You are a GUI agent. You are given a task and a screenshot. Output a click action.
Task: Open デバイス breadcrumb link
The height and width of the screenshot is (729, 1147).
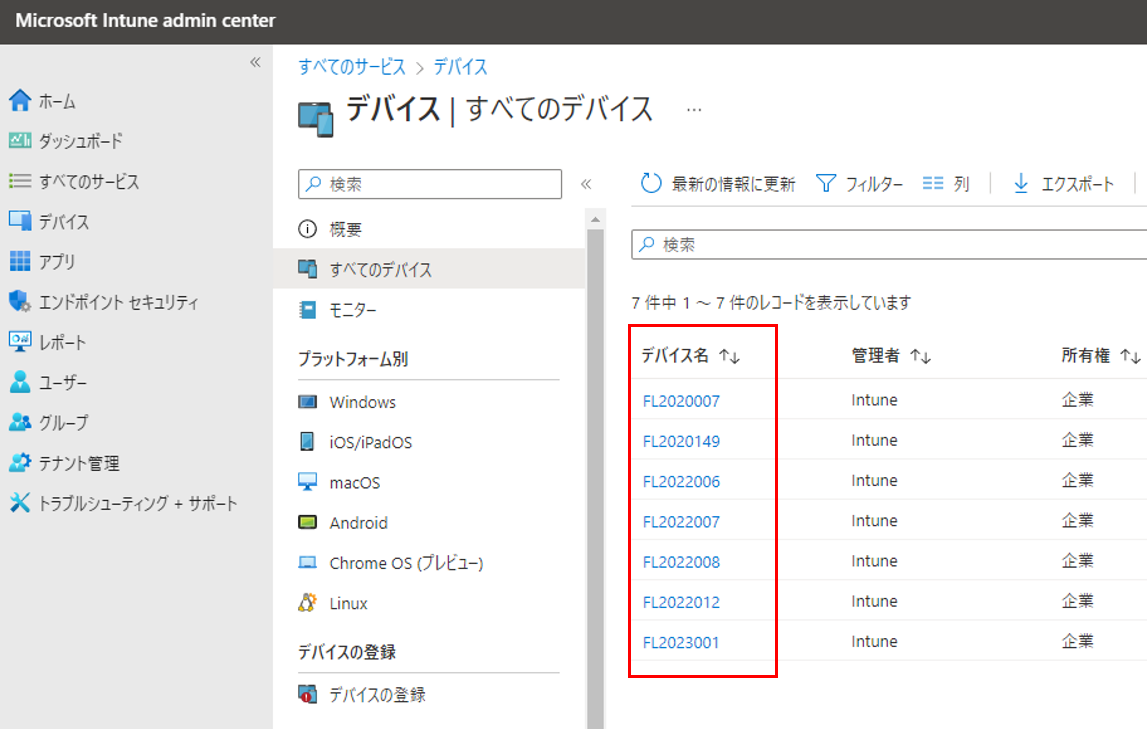tap(460, 67)
